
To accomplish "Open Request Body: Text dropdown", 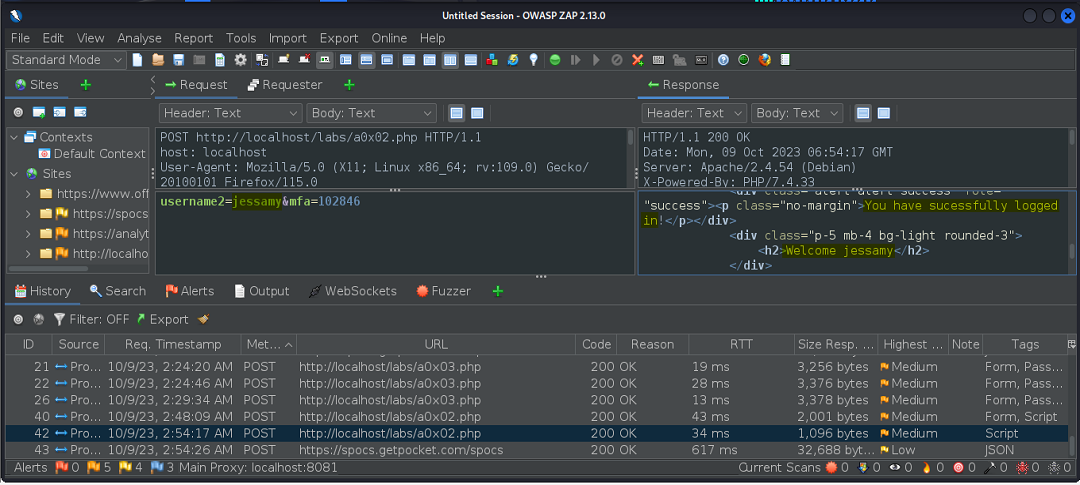I will tap(371, 113).
